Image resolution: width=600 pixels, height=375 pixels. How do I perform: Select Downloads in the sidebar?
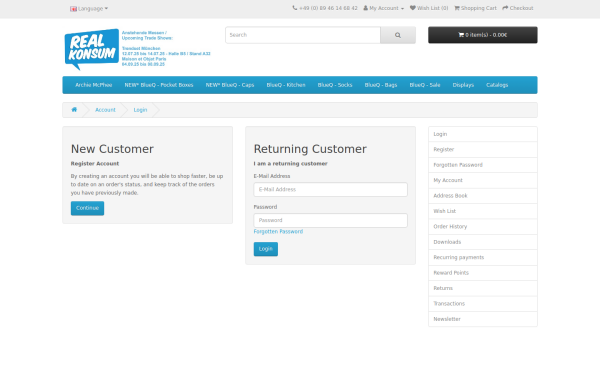click(483, 242)
